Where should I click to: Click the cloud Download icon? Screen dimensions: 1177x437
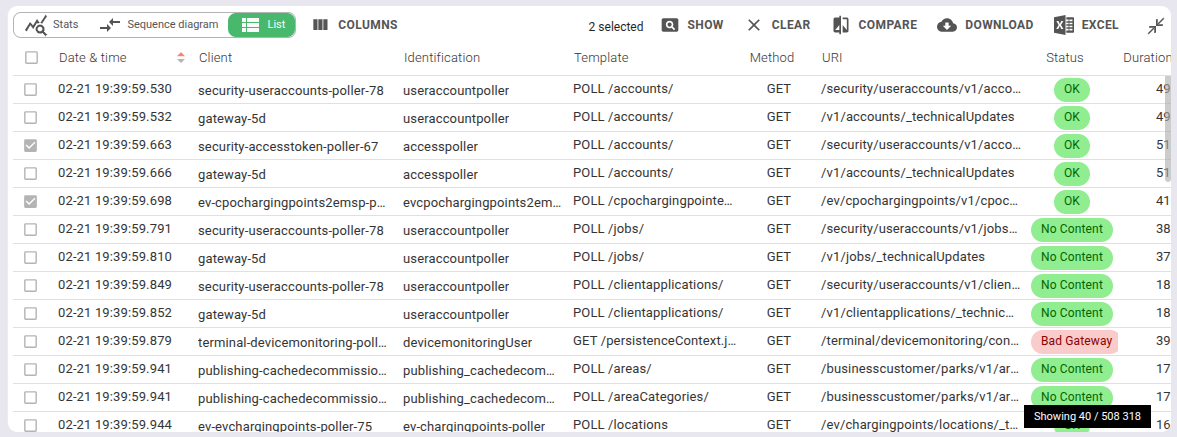click(x=947, y=25)
